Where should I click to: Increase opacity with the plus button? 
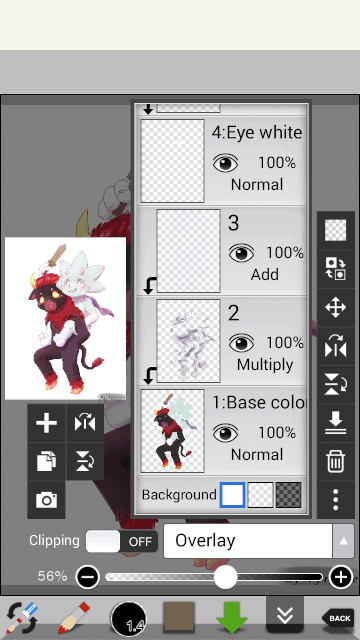[x=340, y=577]
